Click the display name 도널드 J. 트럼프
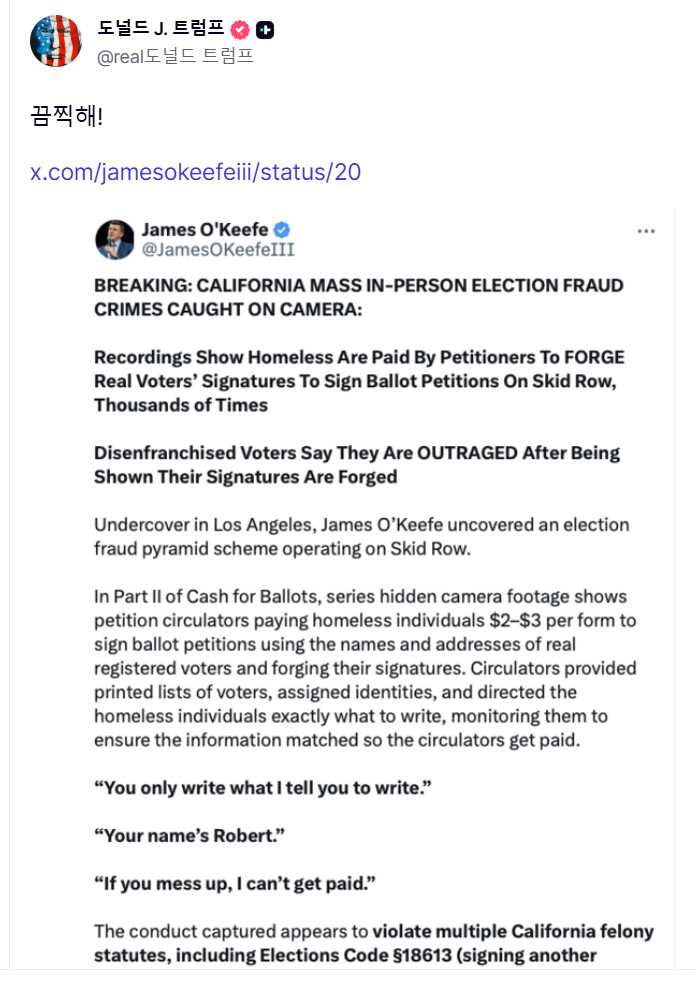Screen dimensions: 695x985 (x=160, y=29)
